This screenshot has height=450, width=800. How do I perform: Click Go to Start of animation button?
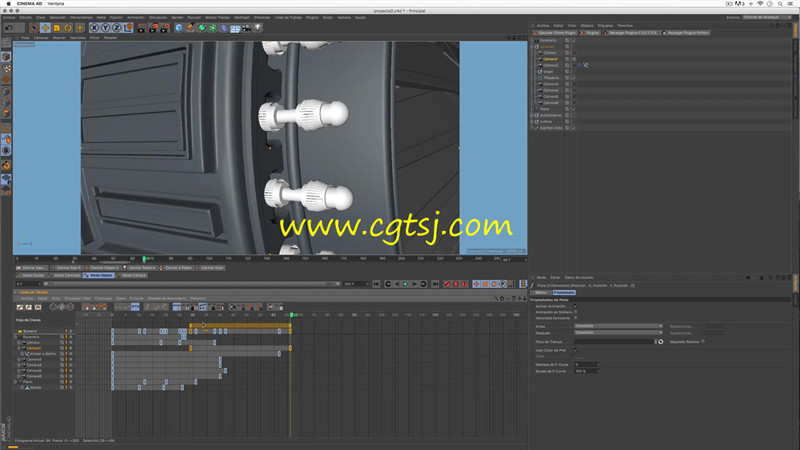tap(377, 284)
